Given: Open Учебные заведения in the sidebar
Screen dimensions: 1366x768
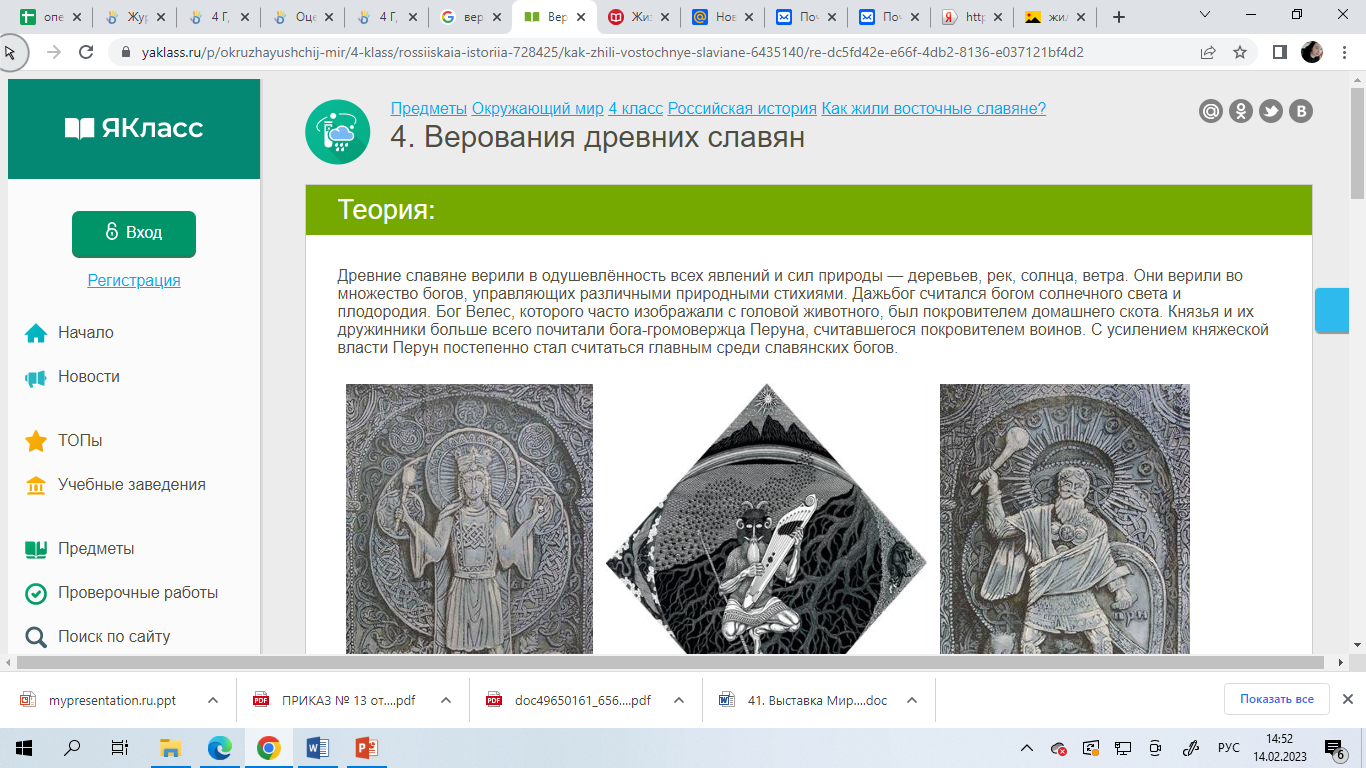Looking at the screenshot, I should [x=132, y=484].
